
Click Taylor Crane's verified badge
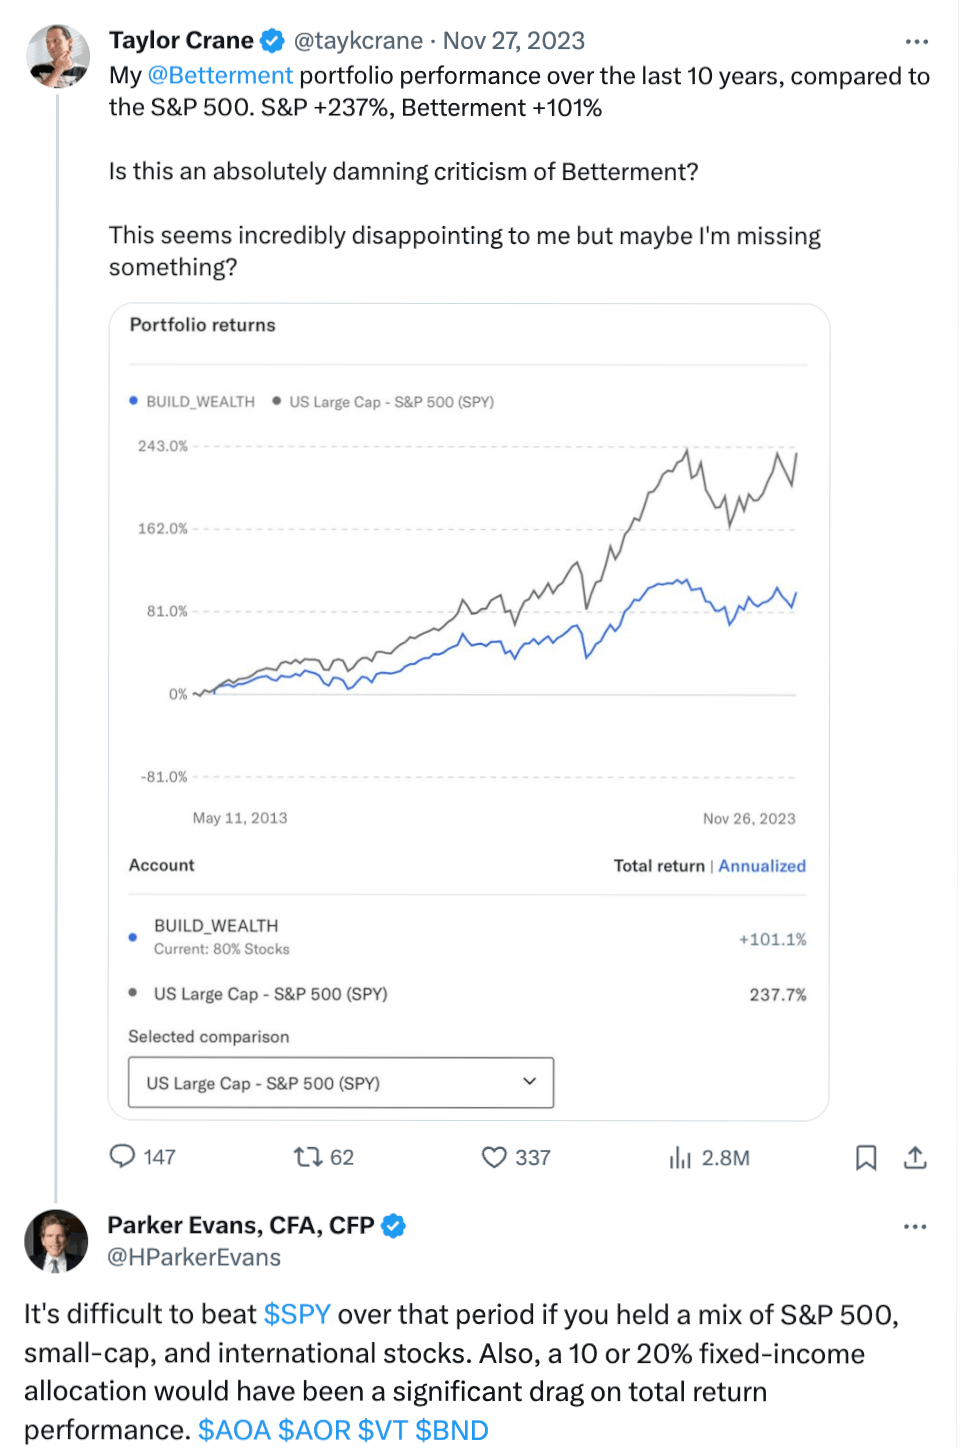pyautogui.click(x=272, y=41)
